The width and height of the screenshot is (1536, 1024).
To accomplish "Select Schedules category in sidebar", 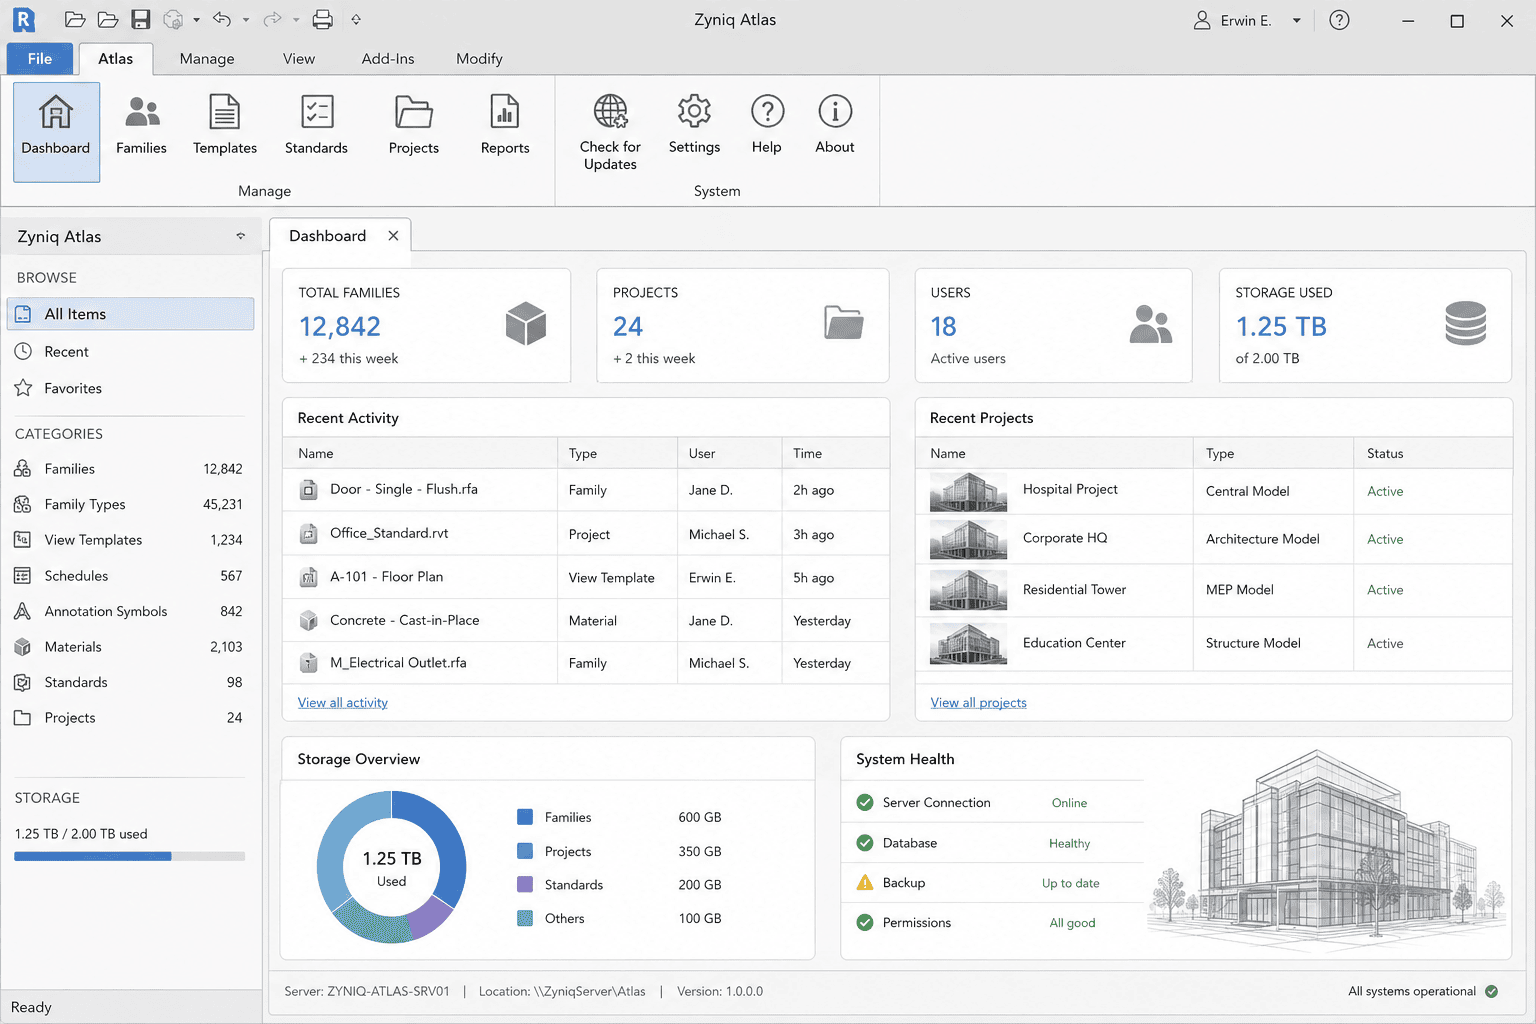I will point(129,576).
